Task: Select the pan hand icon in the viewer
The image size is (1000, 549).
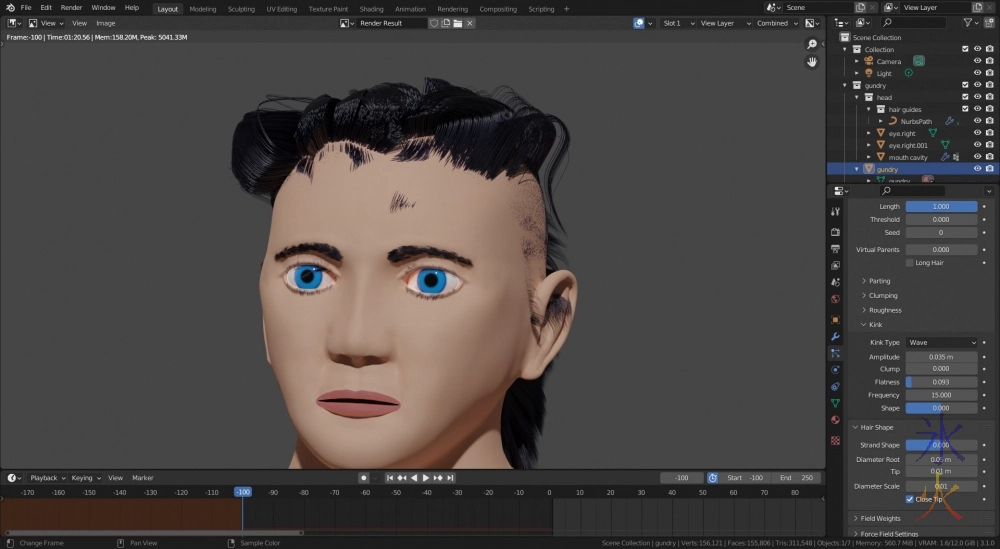Action: (812, 62)
